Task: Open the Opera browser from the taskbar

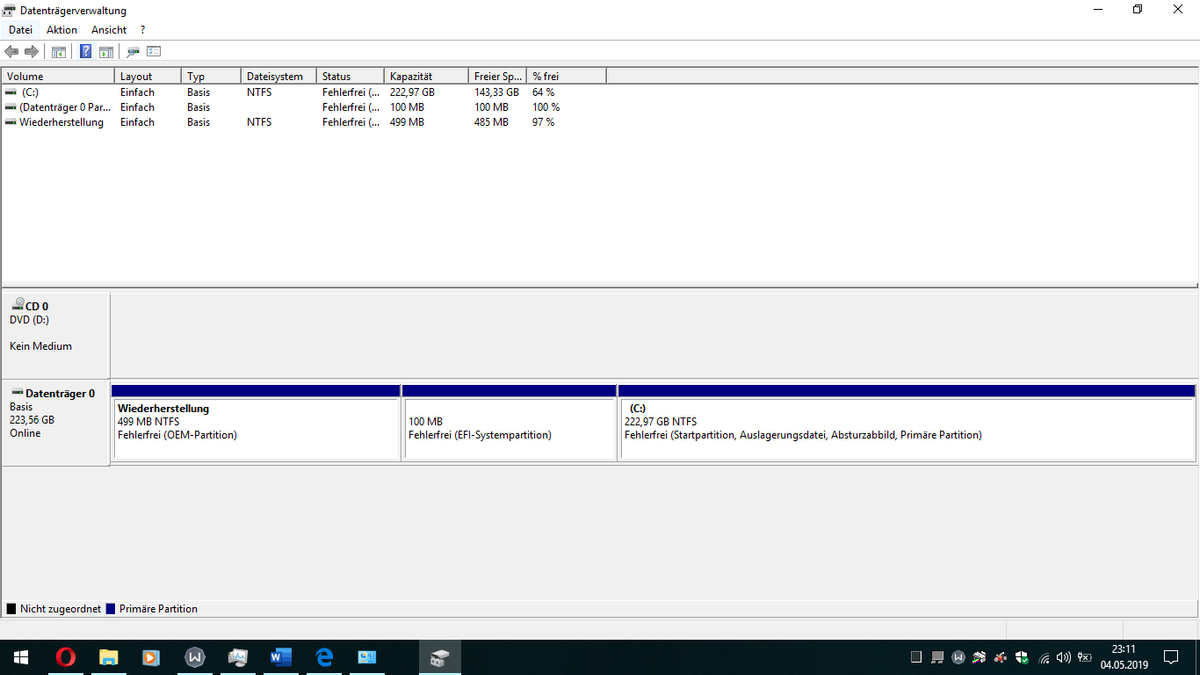Action: pos(66,657)
